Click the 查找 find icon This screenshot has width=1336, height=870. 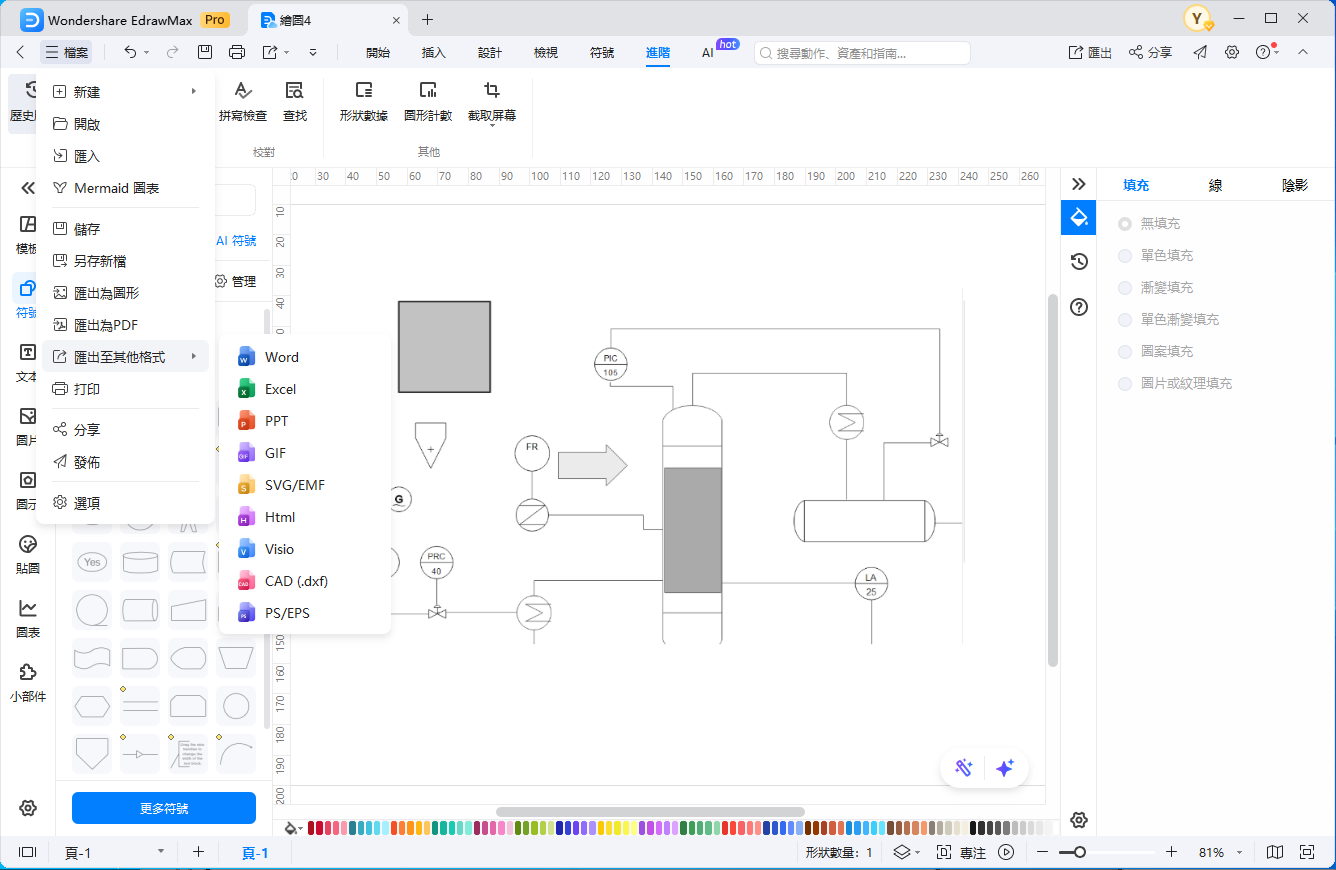pos(294,91)
